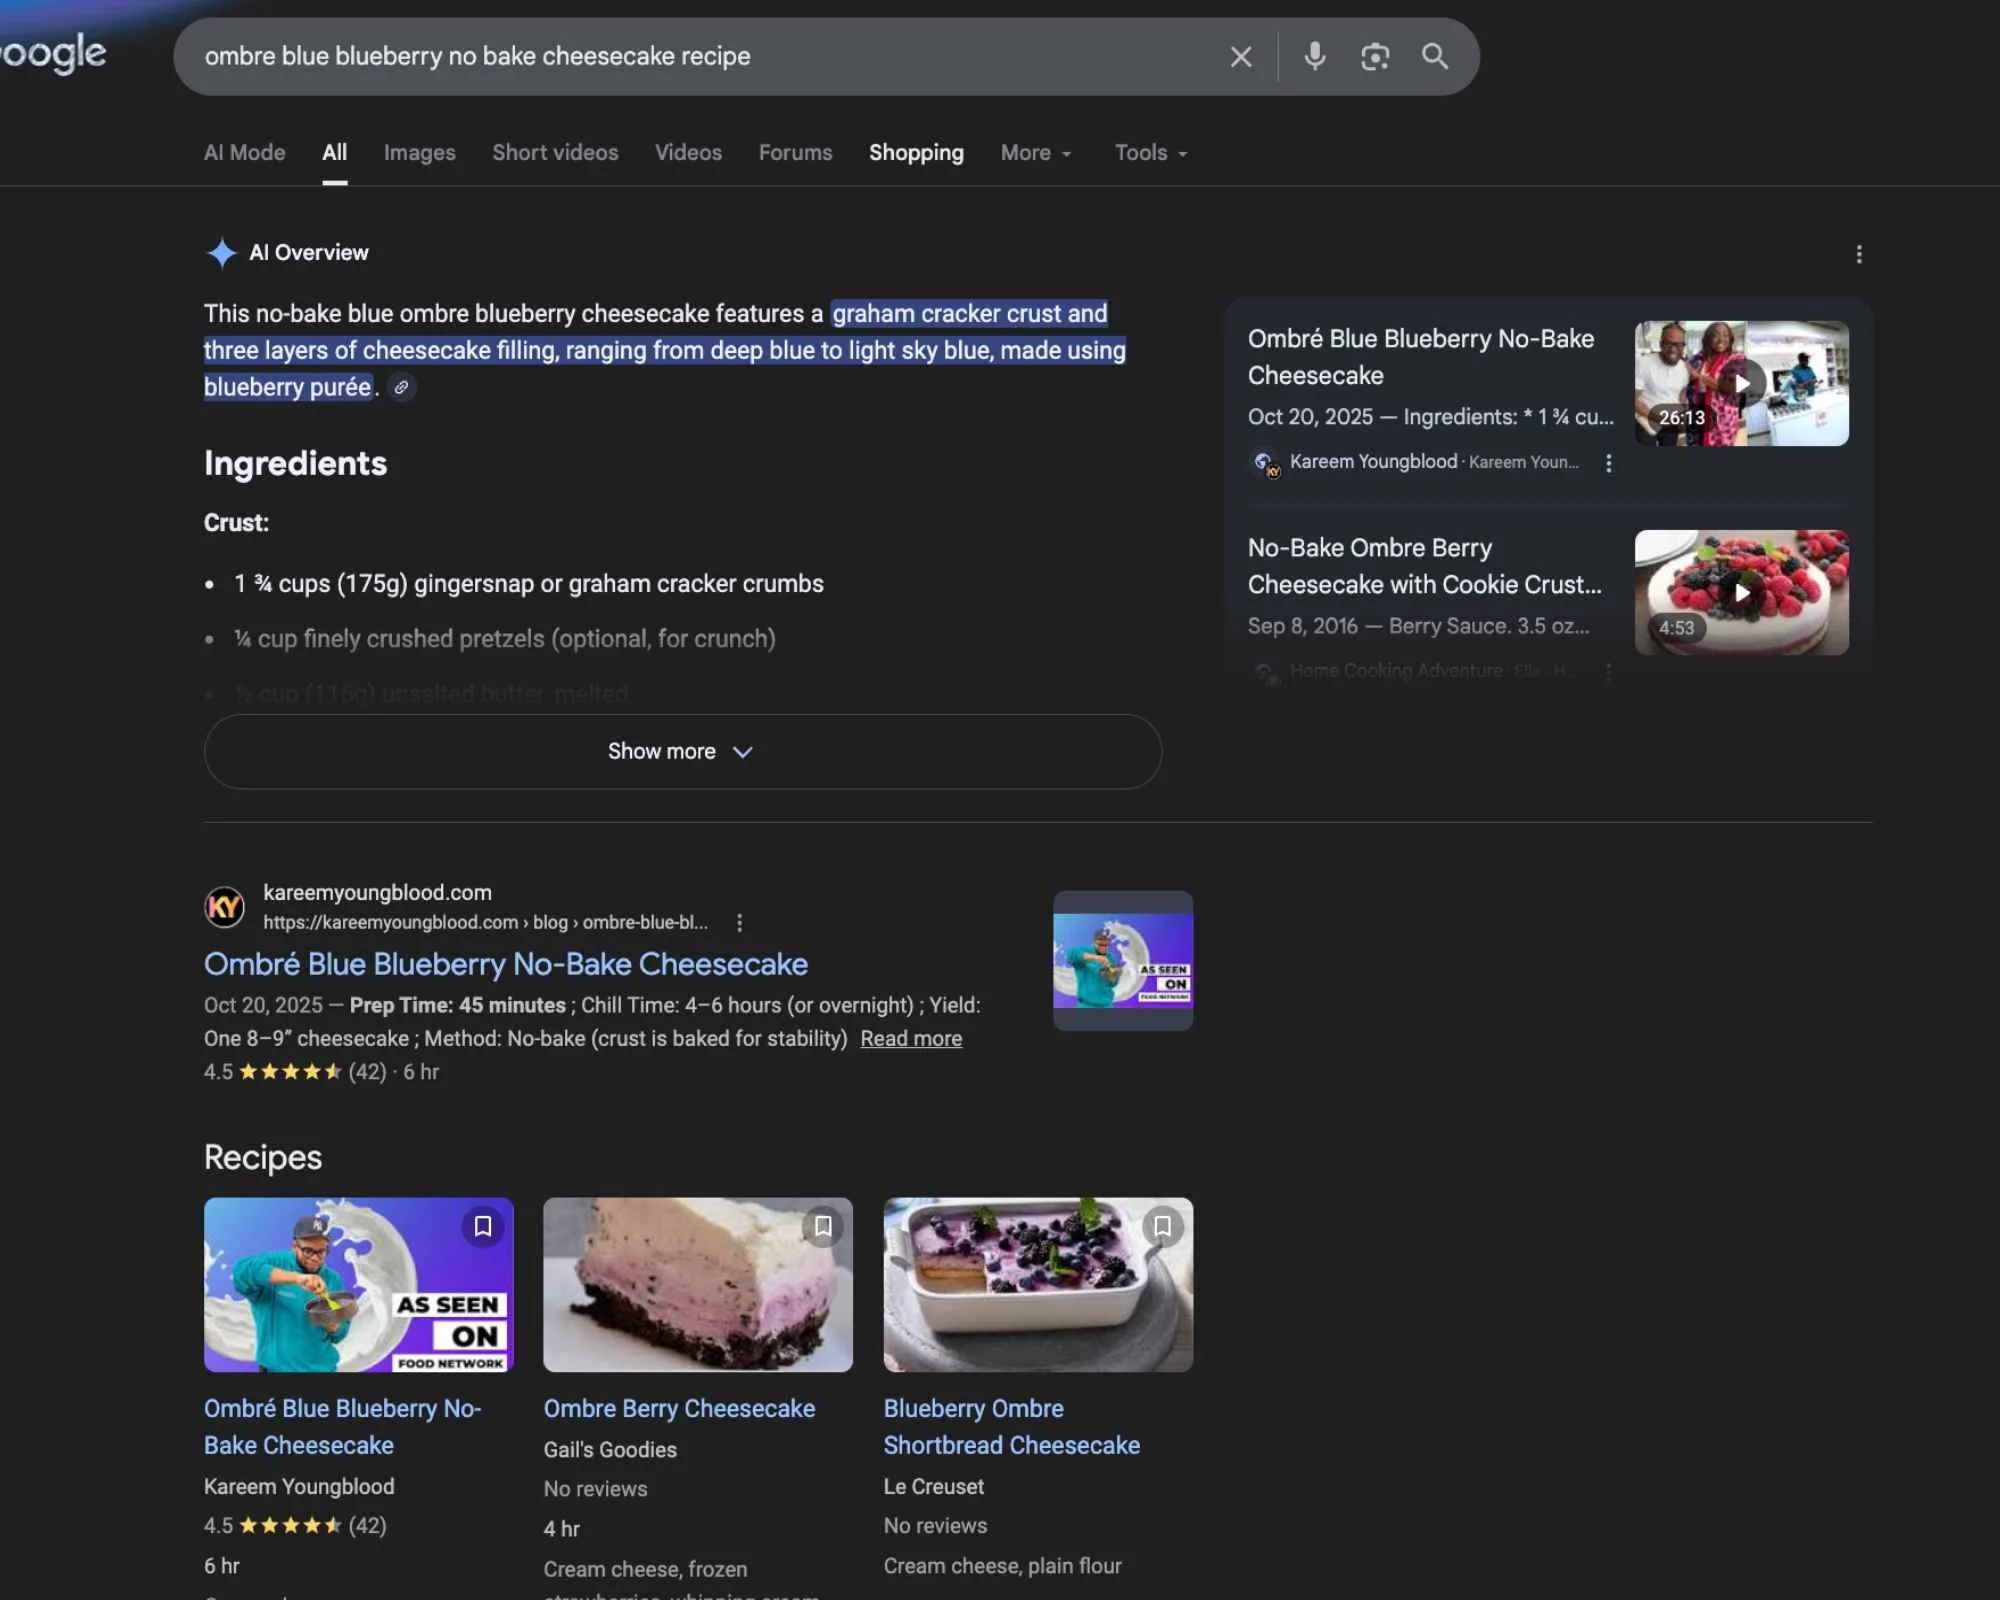Screen dimensions: 2000x1600
Task: Expand the More search filters dropdown
Action: (x=1036, y=153)
